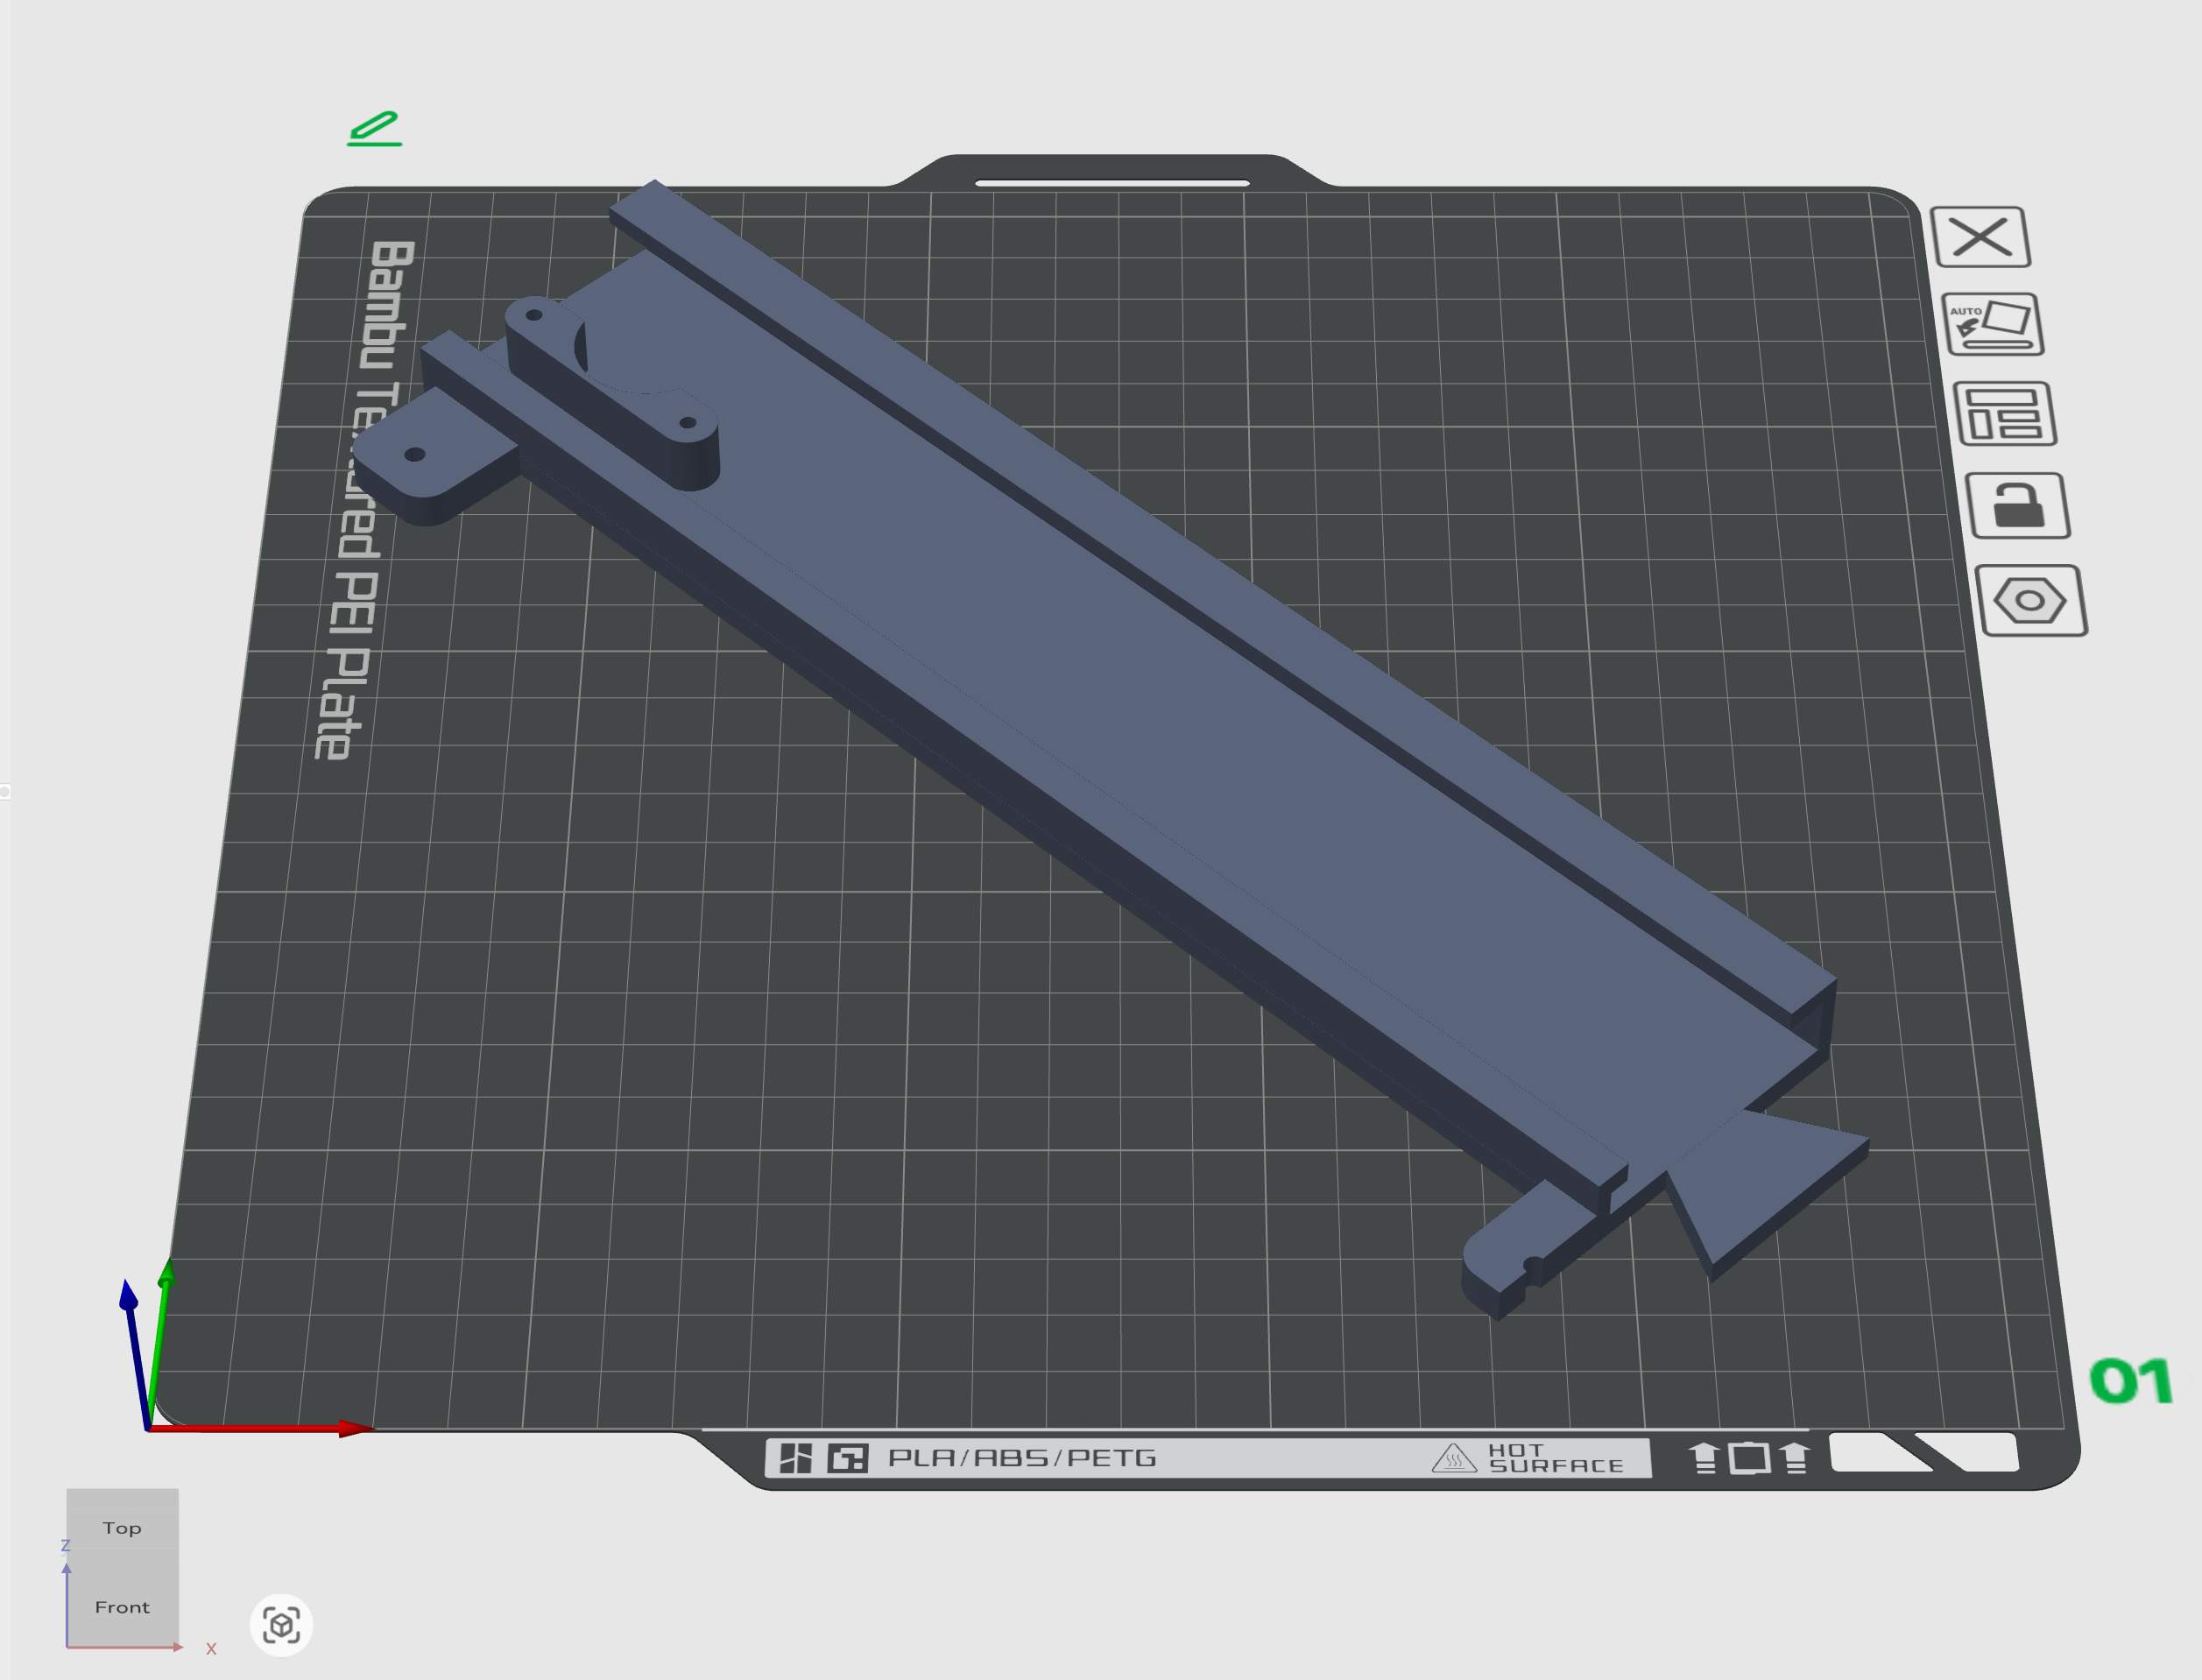Image resolution: width=2202 pixels, height=1680 pixels.
Task: Click the Front face of view cube
Action: (x=122, y=1606)
